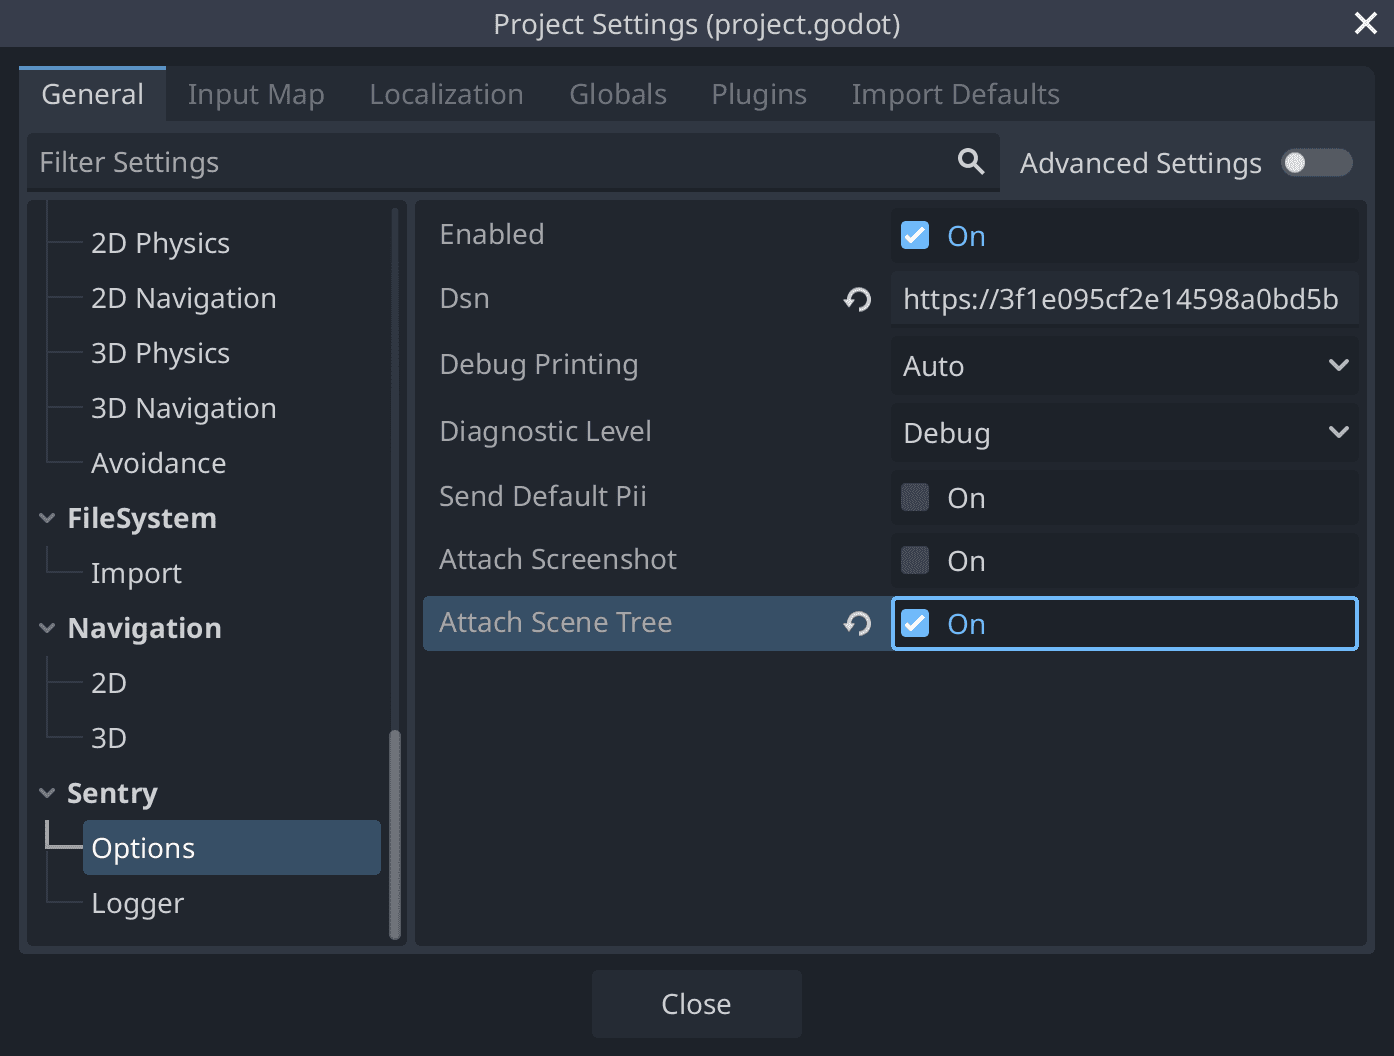This screenshot has height=1056, width=1394.
Task: Collapse the FileSystem section
Action: click(x=47, y=518)
